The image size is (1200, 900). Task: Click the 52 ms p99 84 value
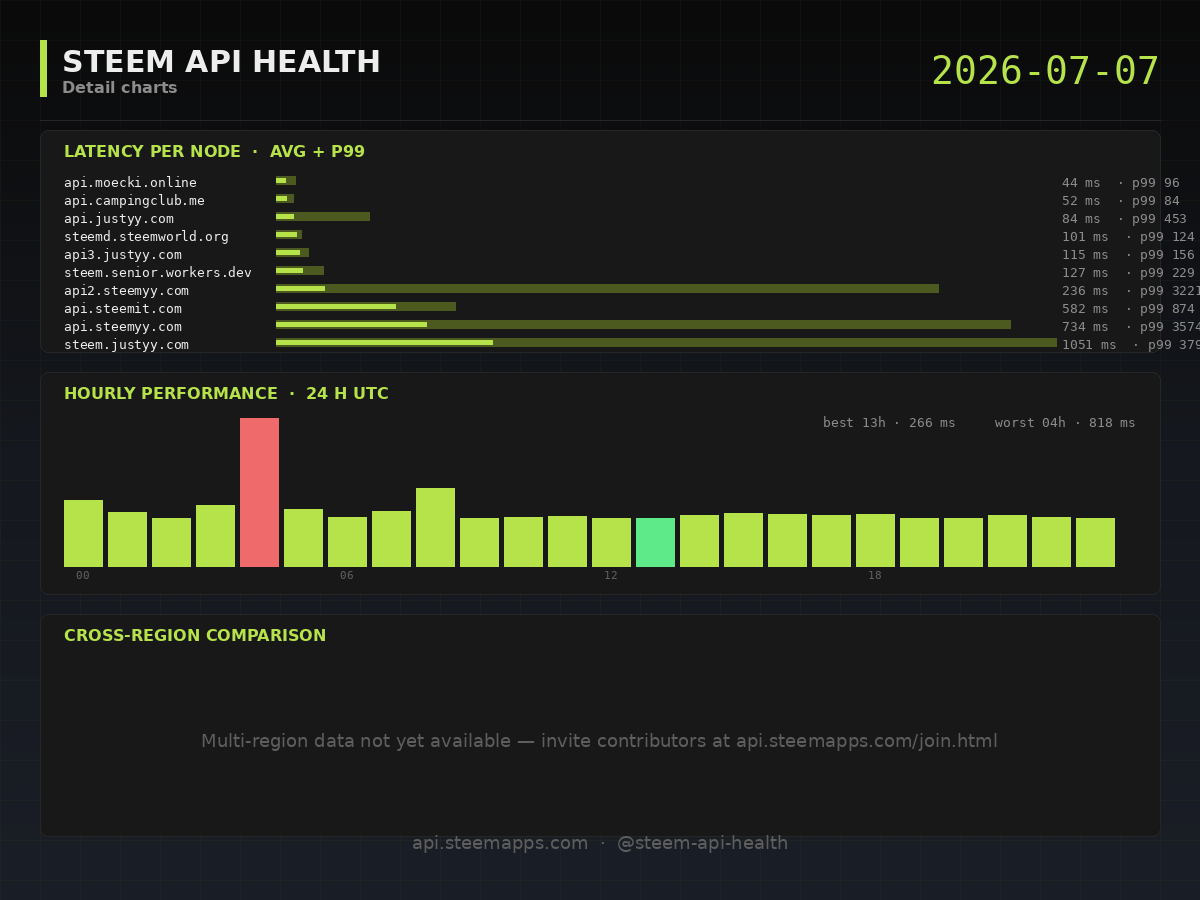point(1121,201)
